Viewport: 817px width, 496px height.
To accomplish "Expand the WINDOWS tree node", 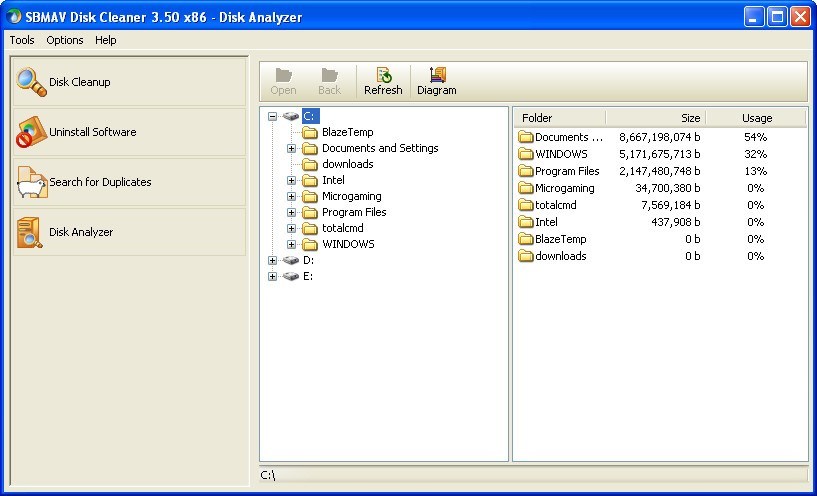I will click(291, 244).
